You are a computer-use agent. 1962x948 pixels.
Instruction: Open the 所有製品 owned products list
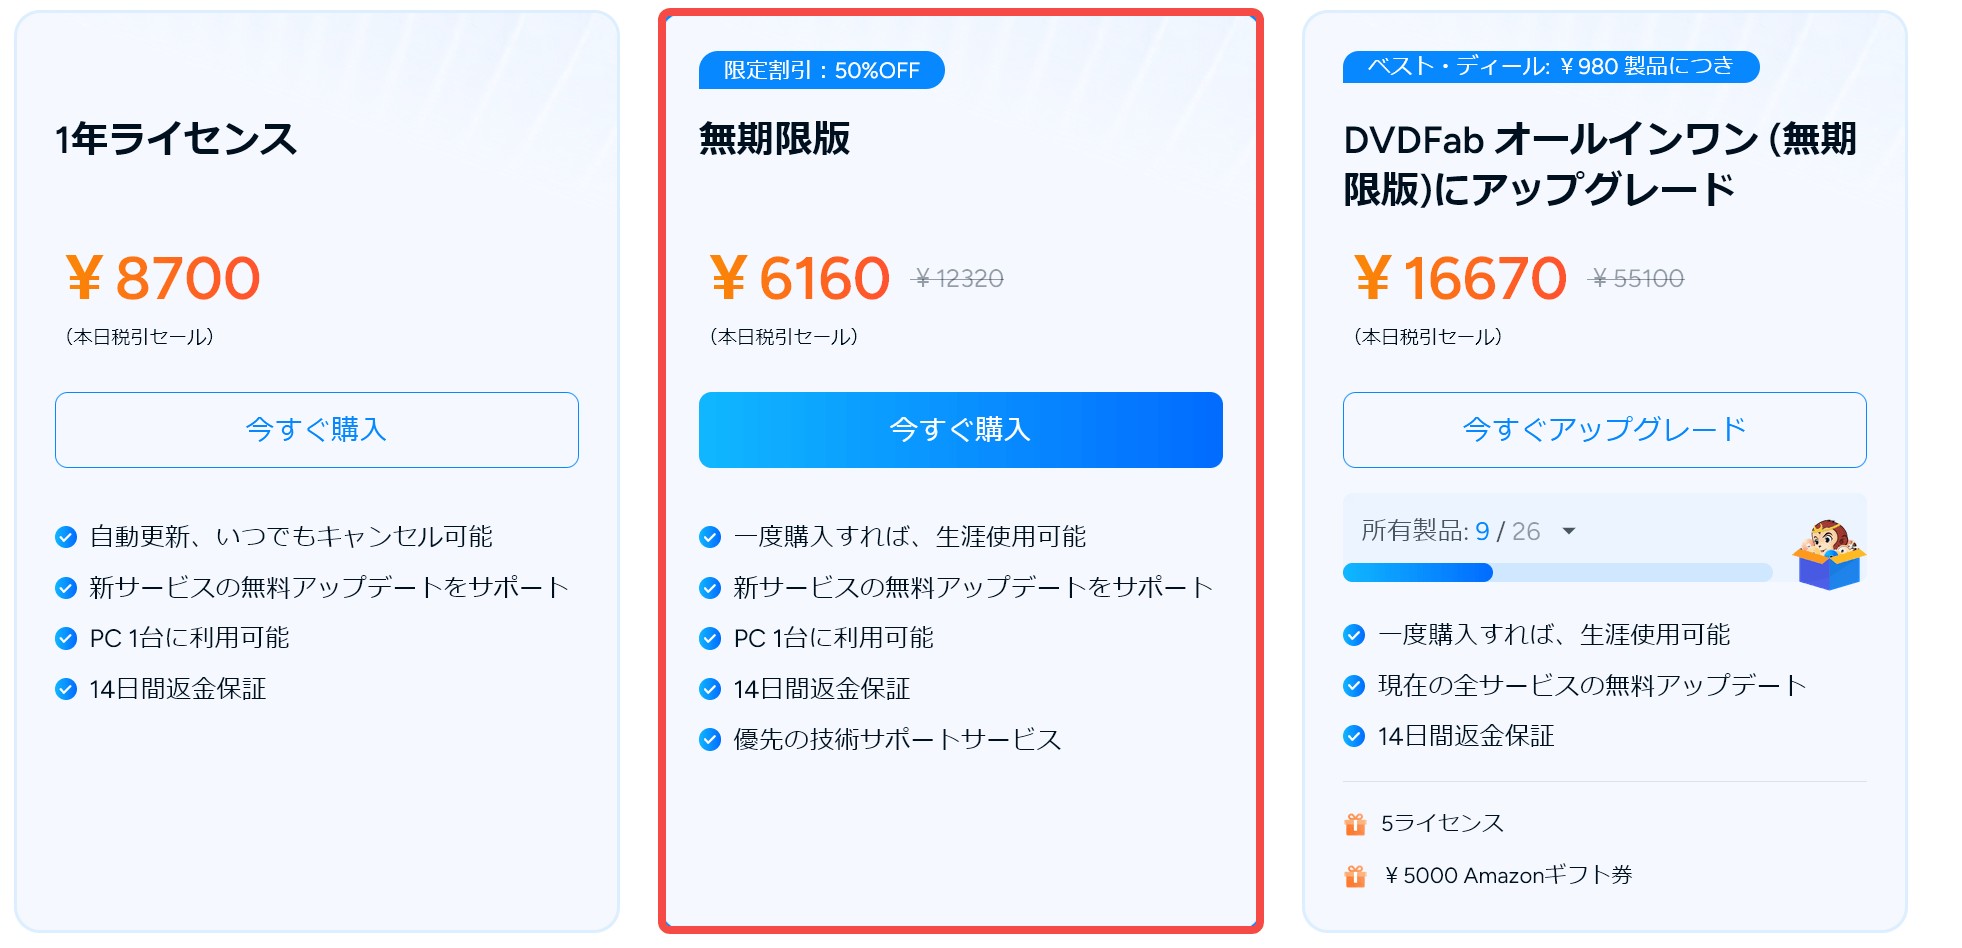[1450, 531]
